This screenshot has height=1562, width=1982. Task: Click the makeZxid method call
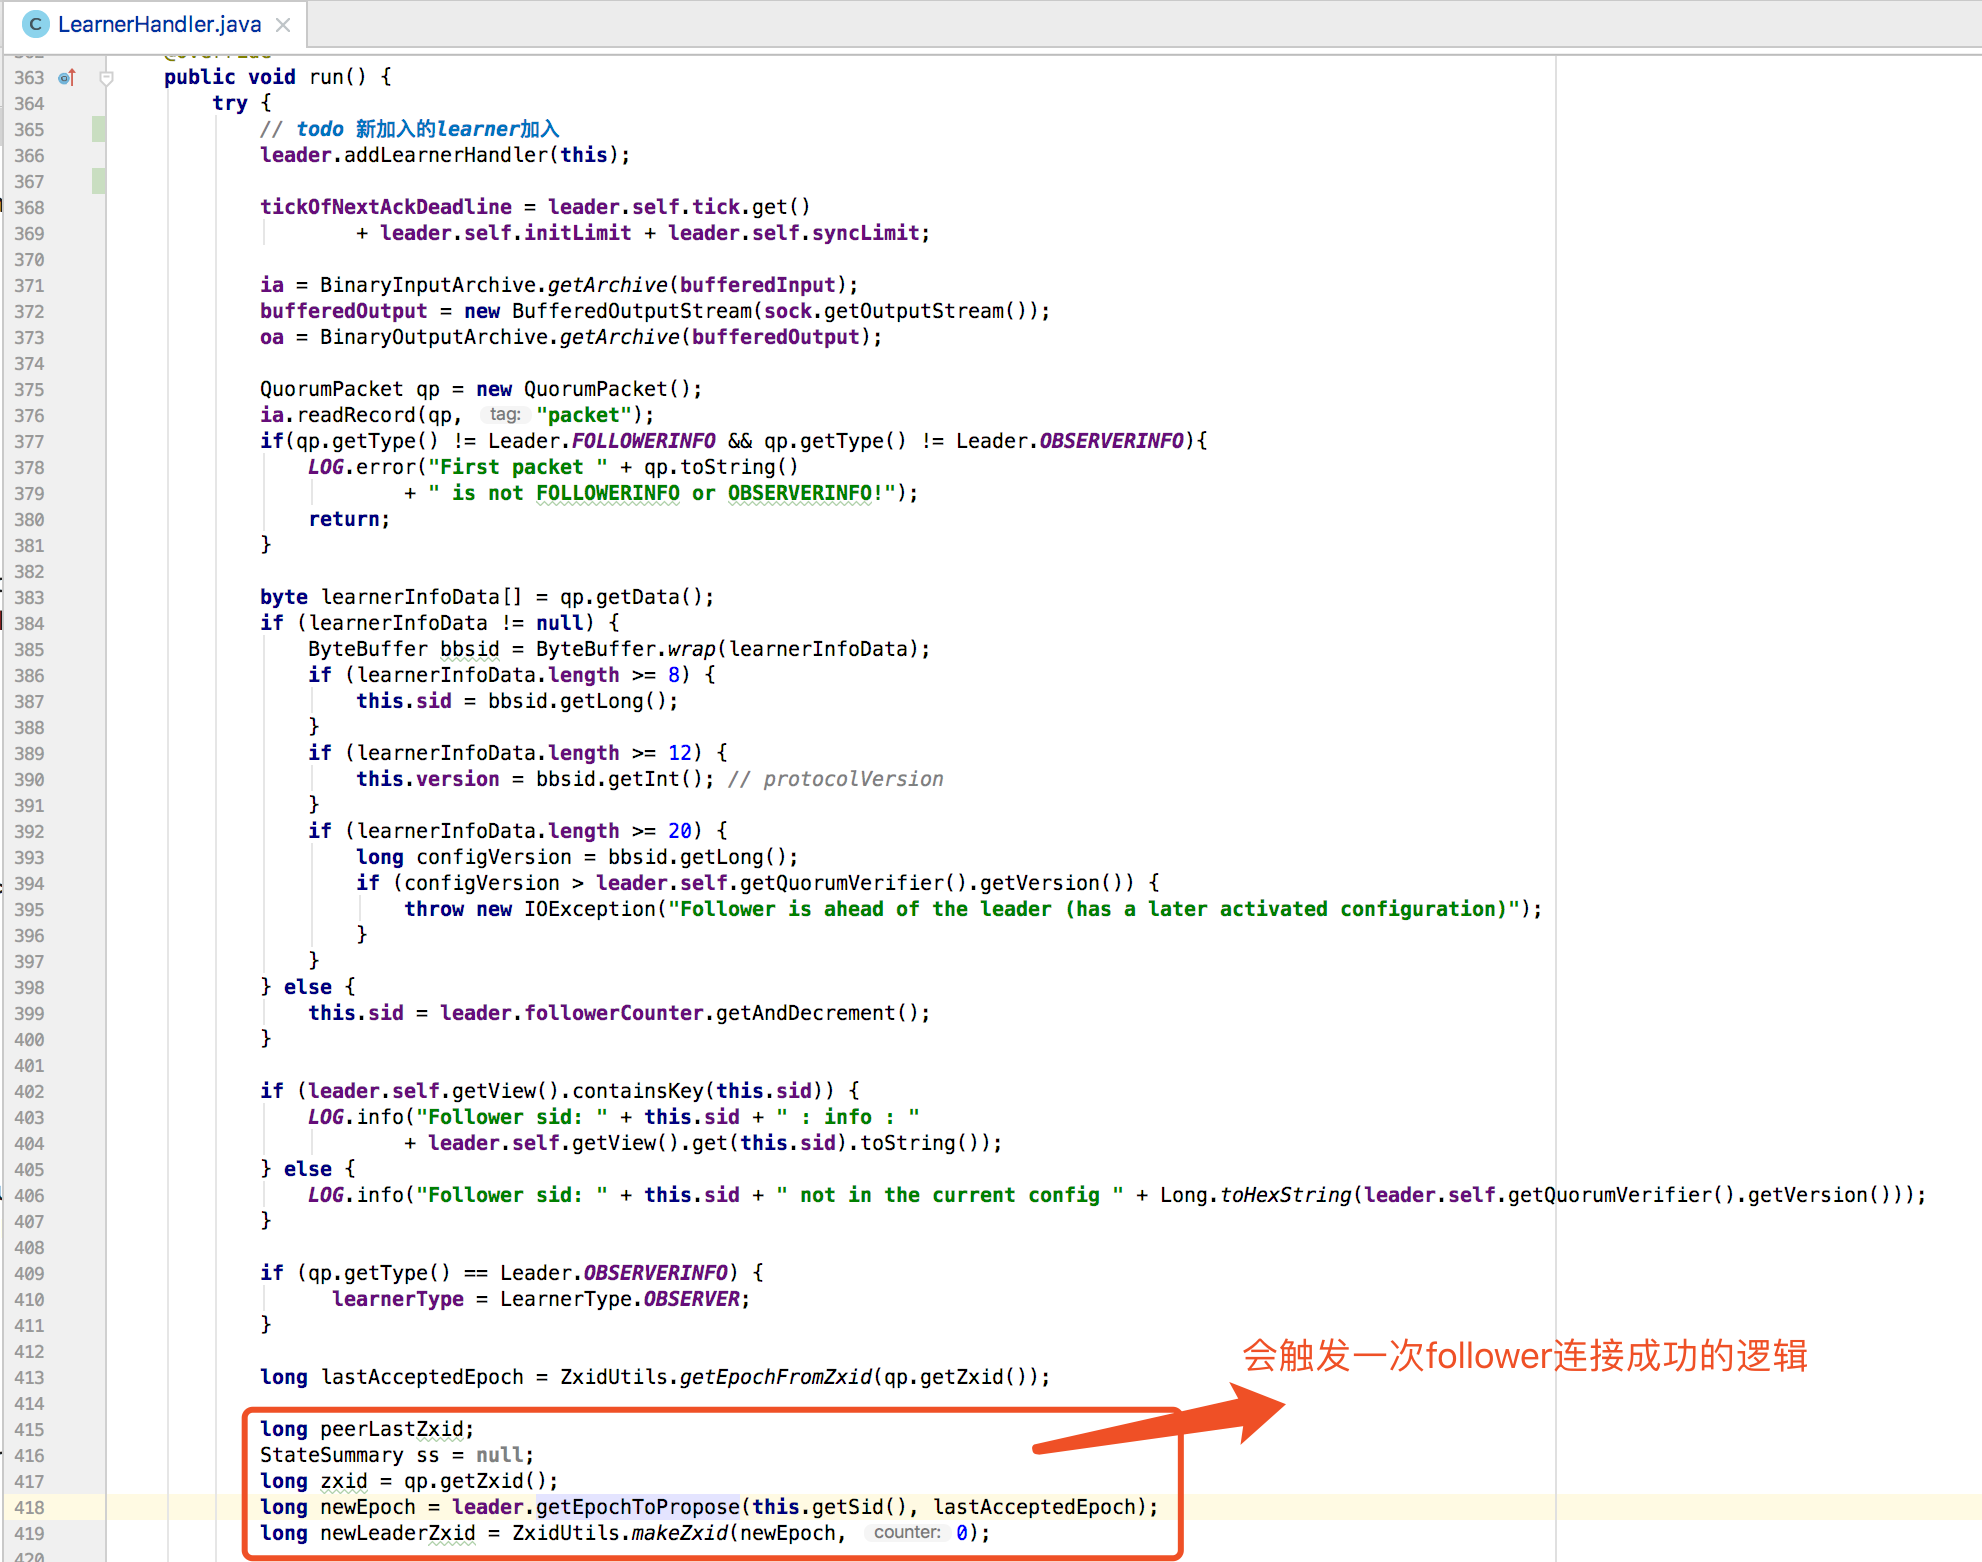[x=679, y=1533]
